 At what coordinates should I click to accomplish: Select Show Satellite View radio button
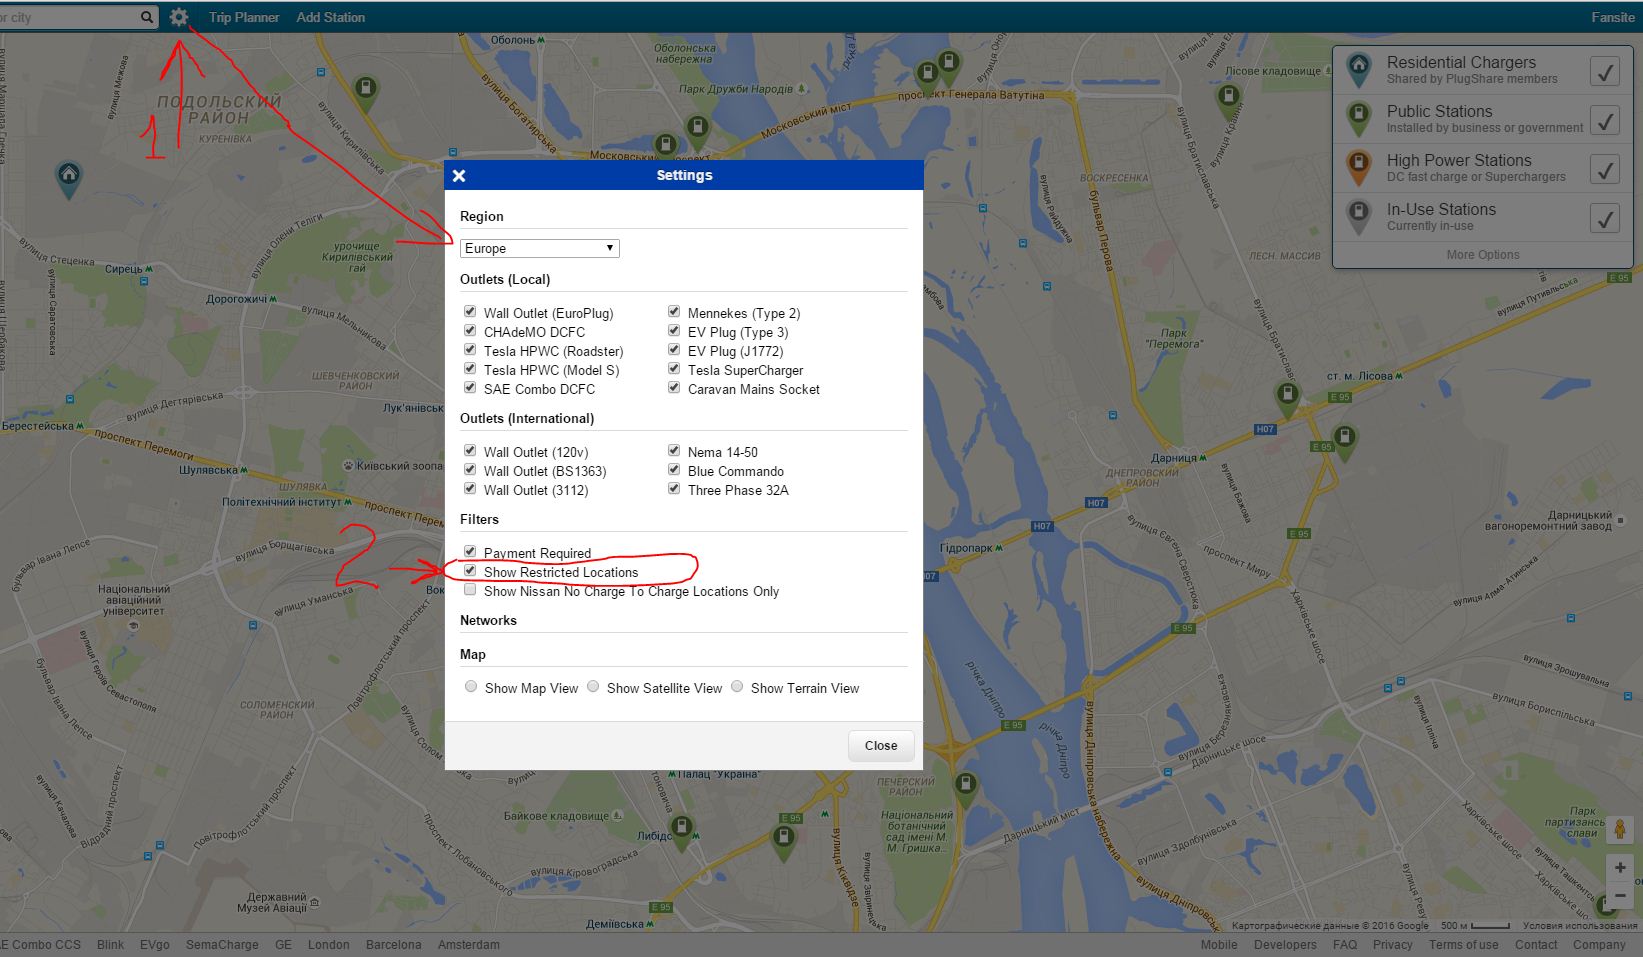coord(593,687)
